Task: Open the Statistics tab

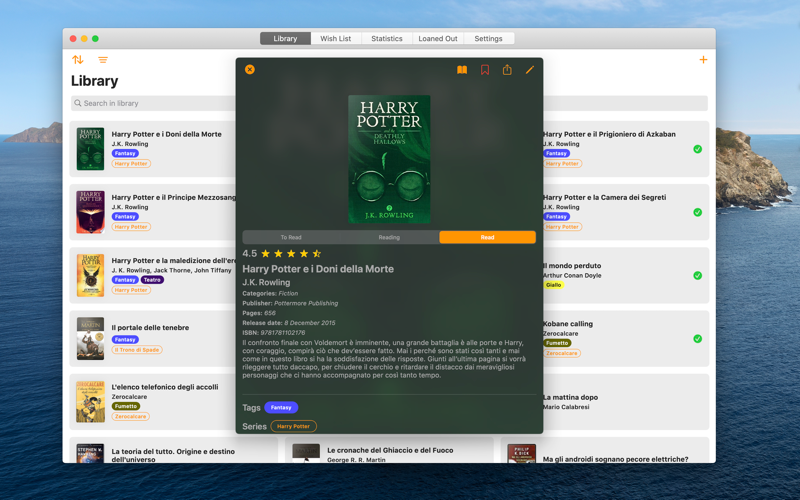Action: [x=387, y=38]
